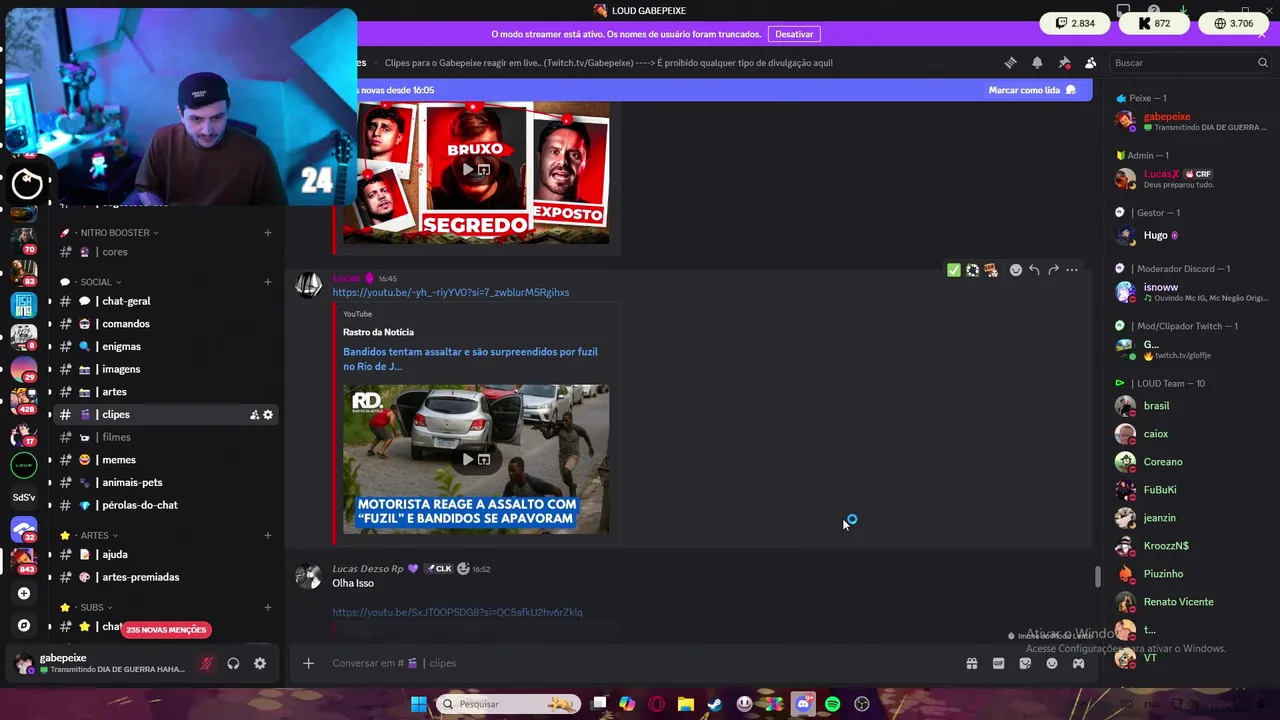Open the LOUD server icon
This screenshot has width=1280, height=720.
point(24,465)
